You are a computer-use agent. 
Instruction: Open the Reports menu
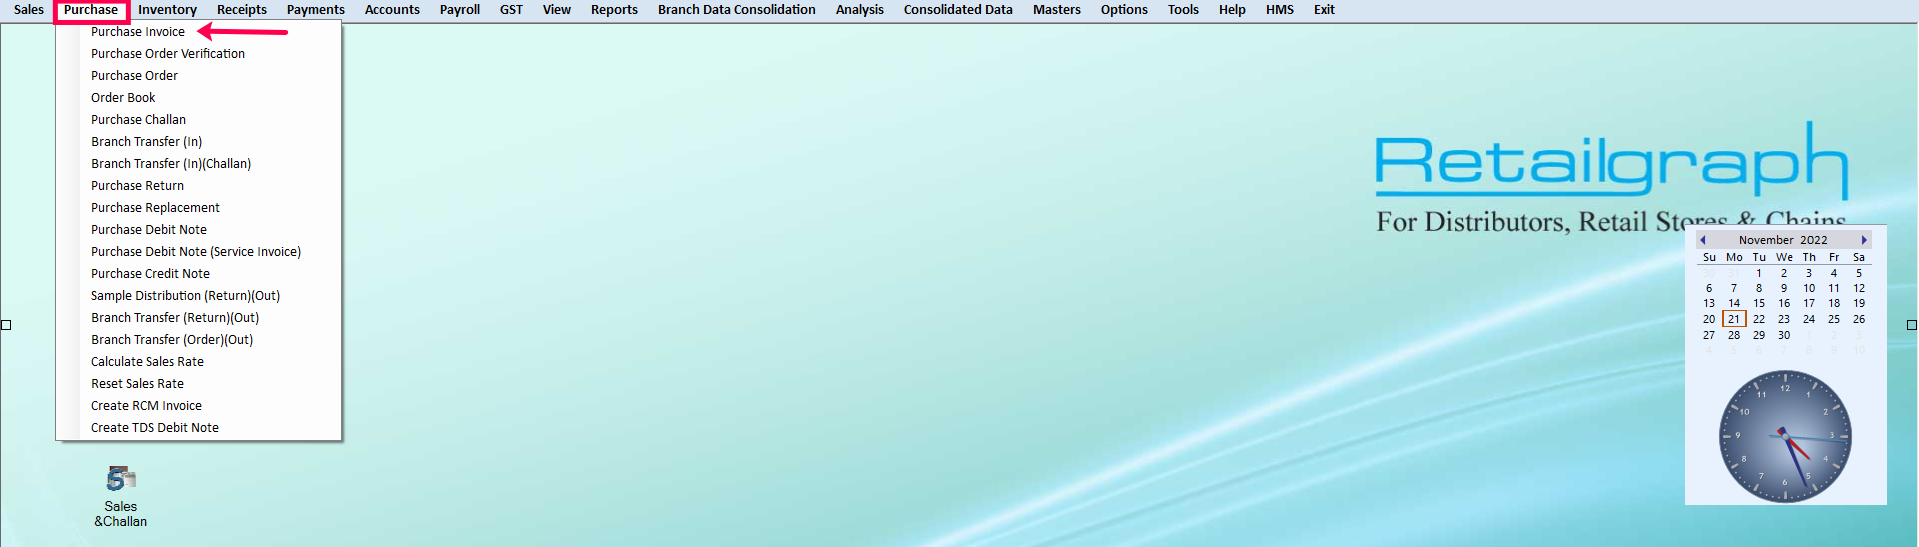point(614,10)
